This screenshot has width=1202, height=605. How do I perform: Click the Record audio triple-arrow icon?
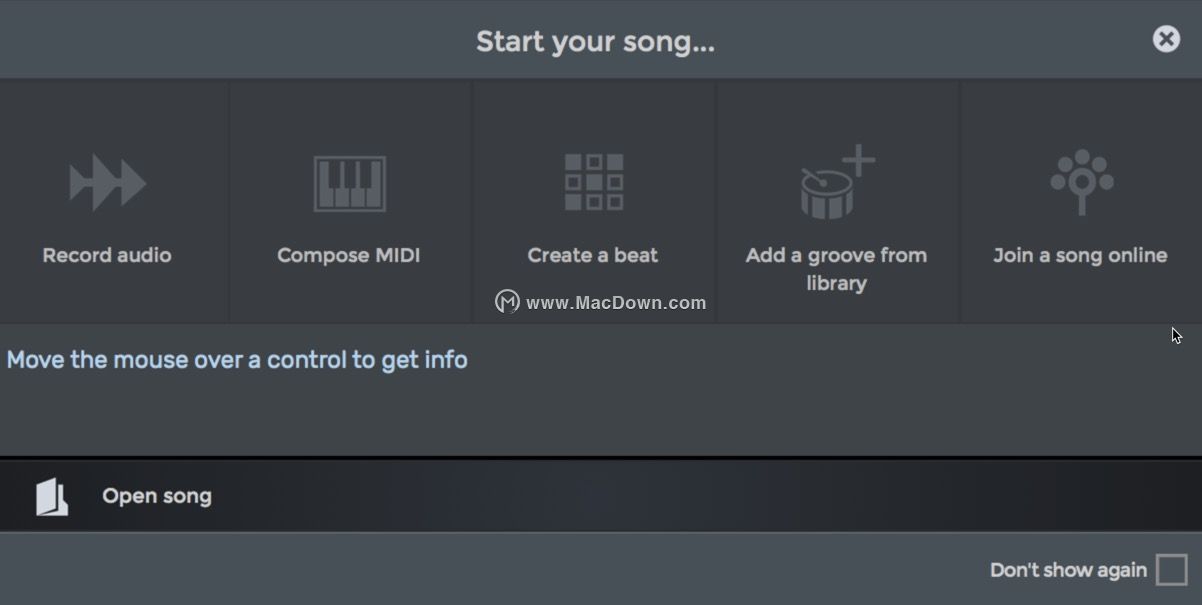pos(107,183)
